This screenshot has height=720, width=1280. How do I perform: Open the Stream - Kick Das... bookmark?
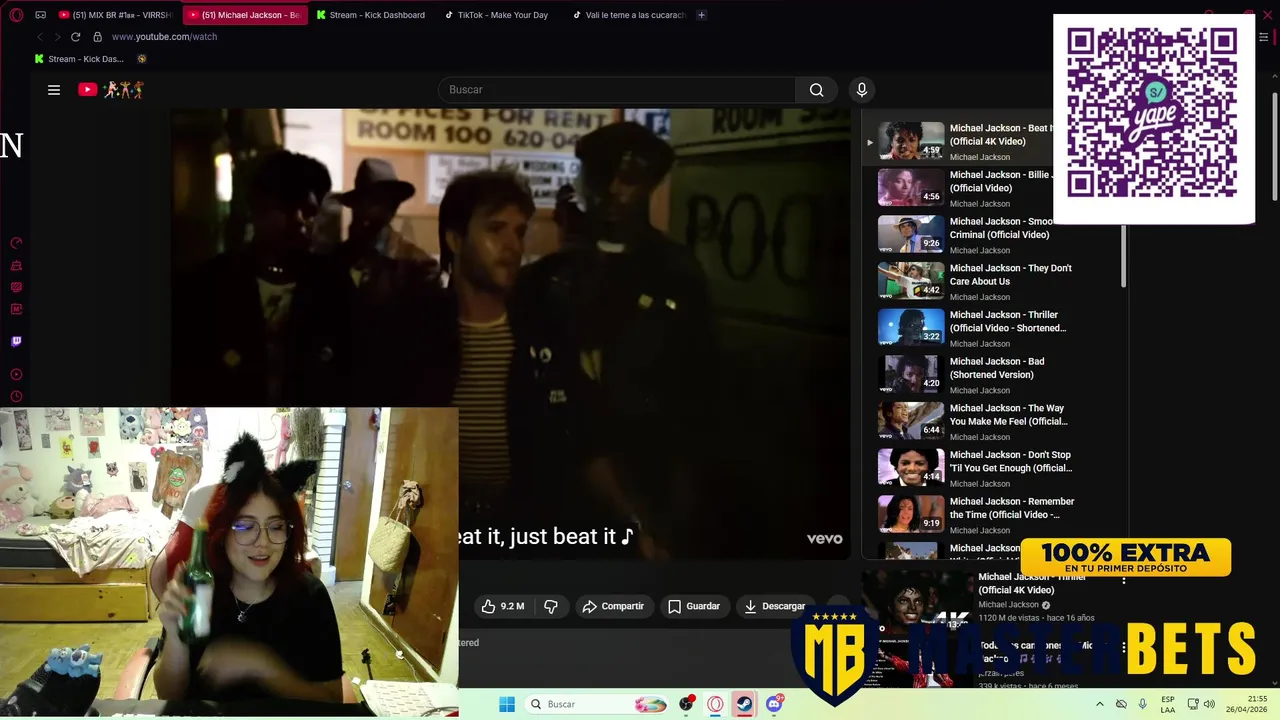coord(79,59)
